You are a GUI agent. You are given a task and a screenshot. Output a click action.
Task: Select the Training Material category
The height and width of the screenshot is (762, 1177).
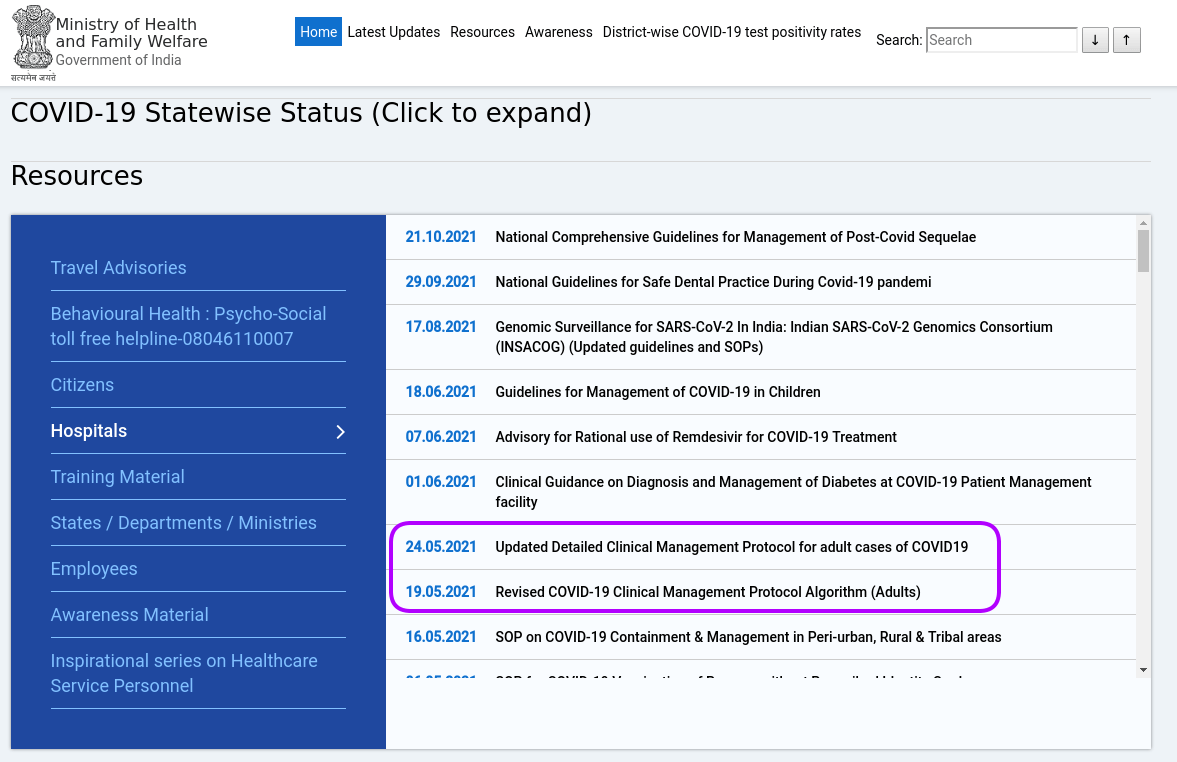[x=117, y=477]
